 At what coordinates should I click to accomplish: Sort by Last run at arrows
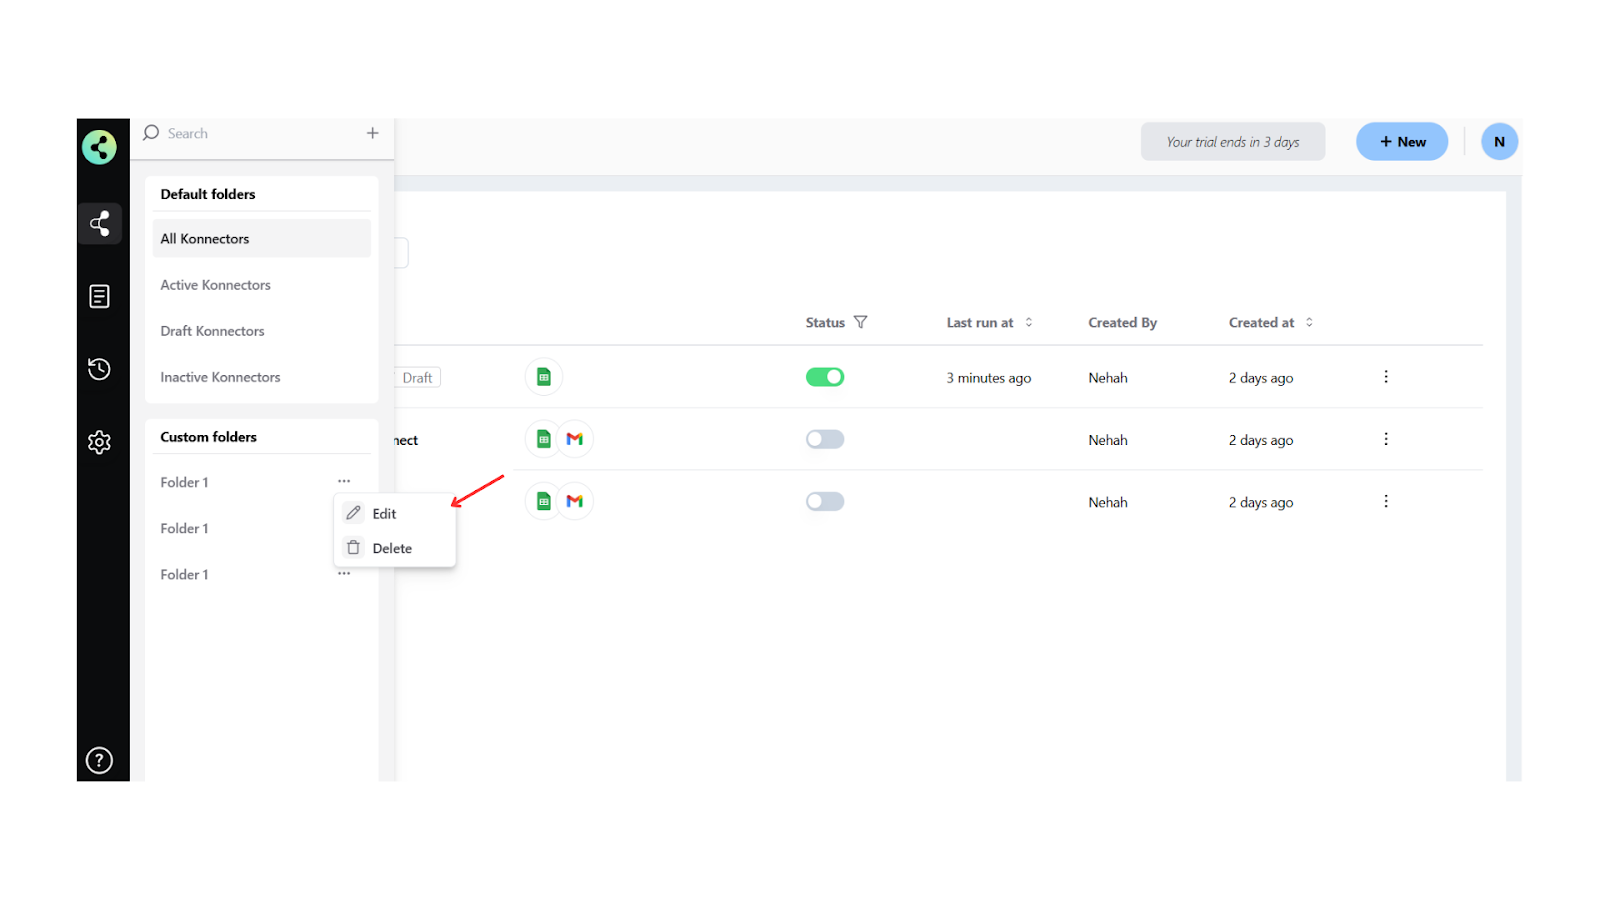1029,322
